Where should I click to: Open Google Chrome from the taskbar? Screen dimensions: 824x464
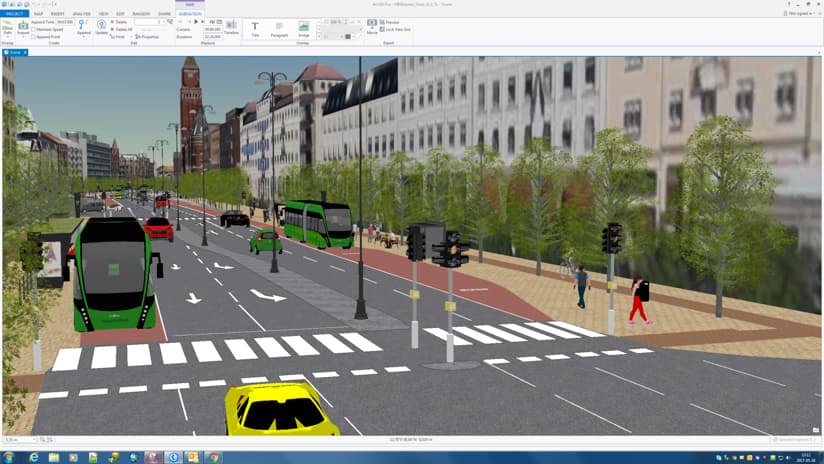213,458
